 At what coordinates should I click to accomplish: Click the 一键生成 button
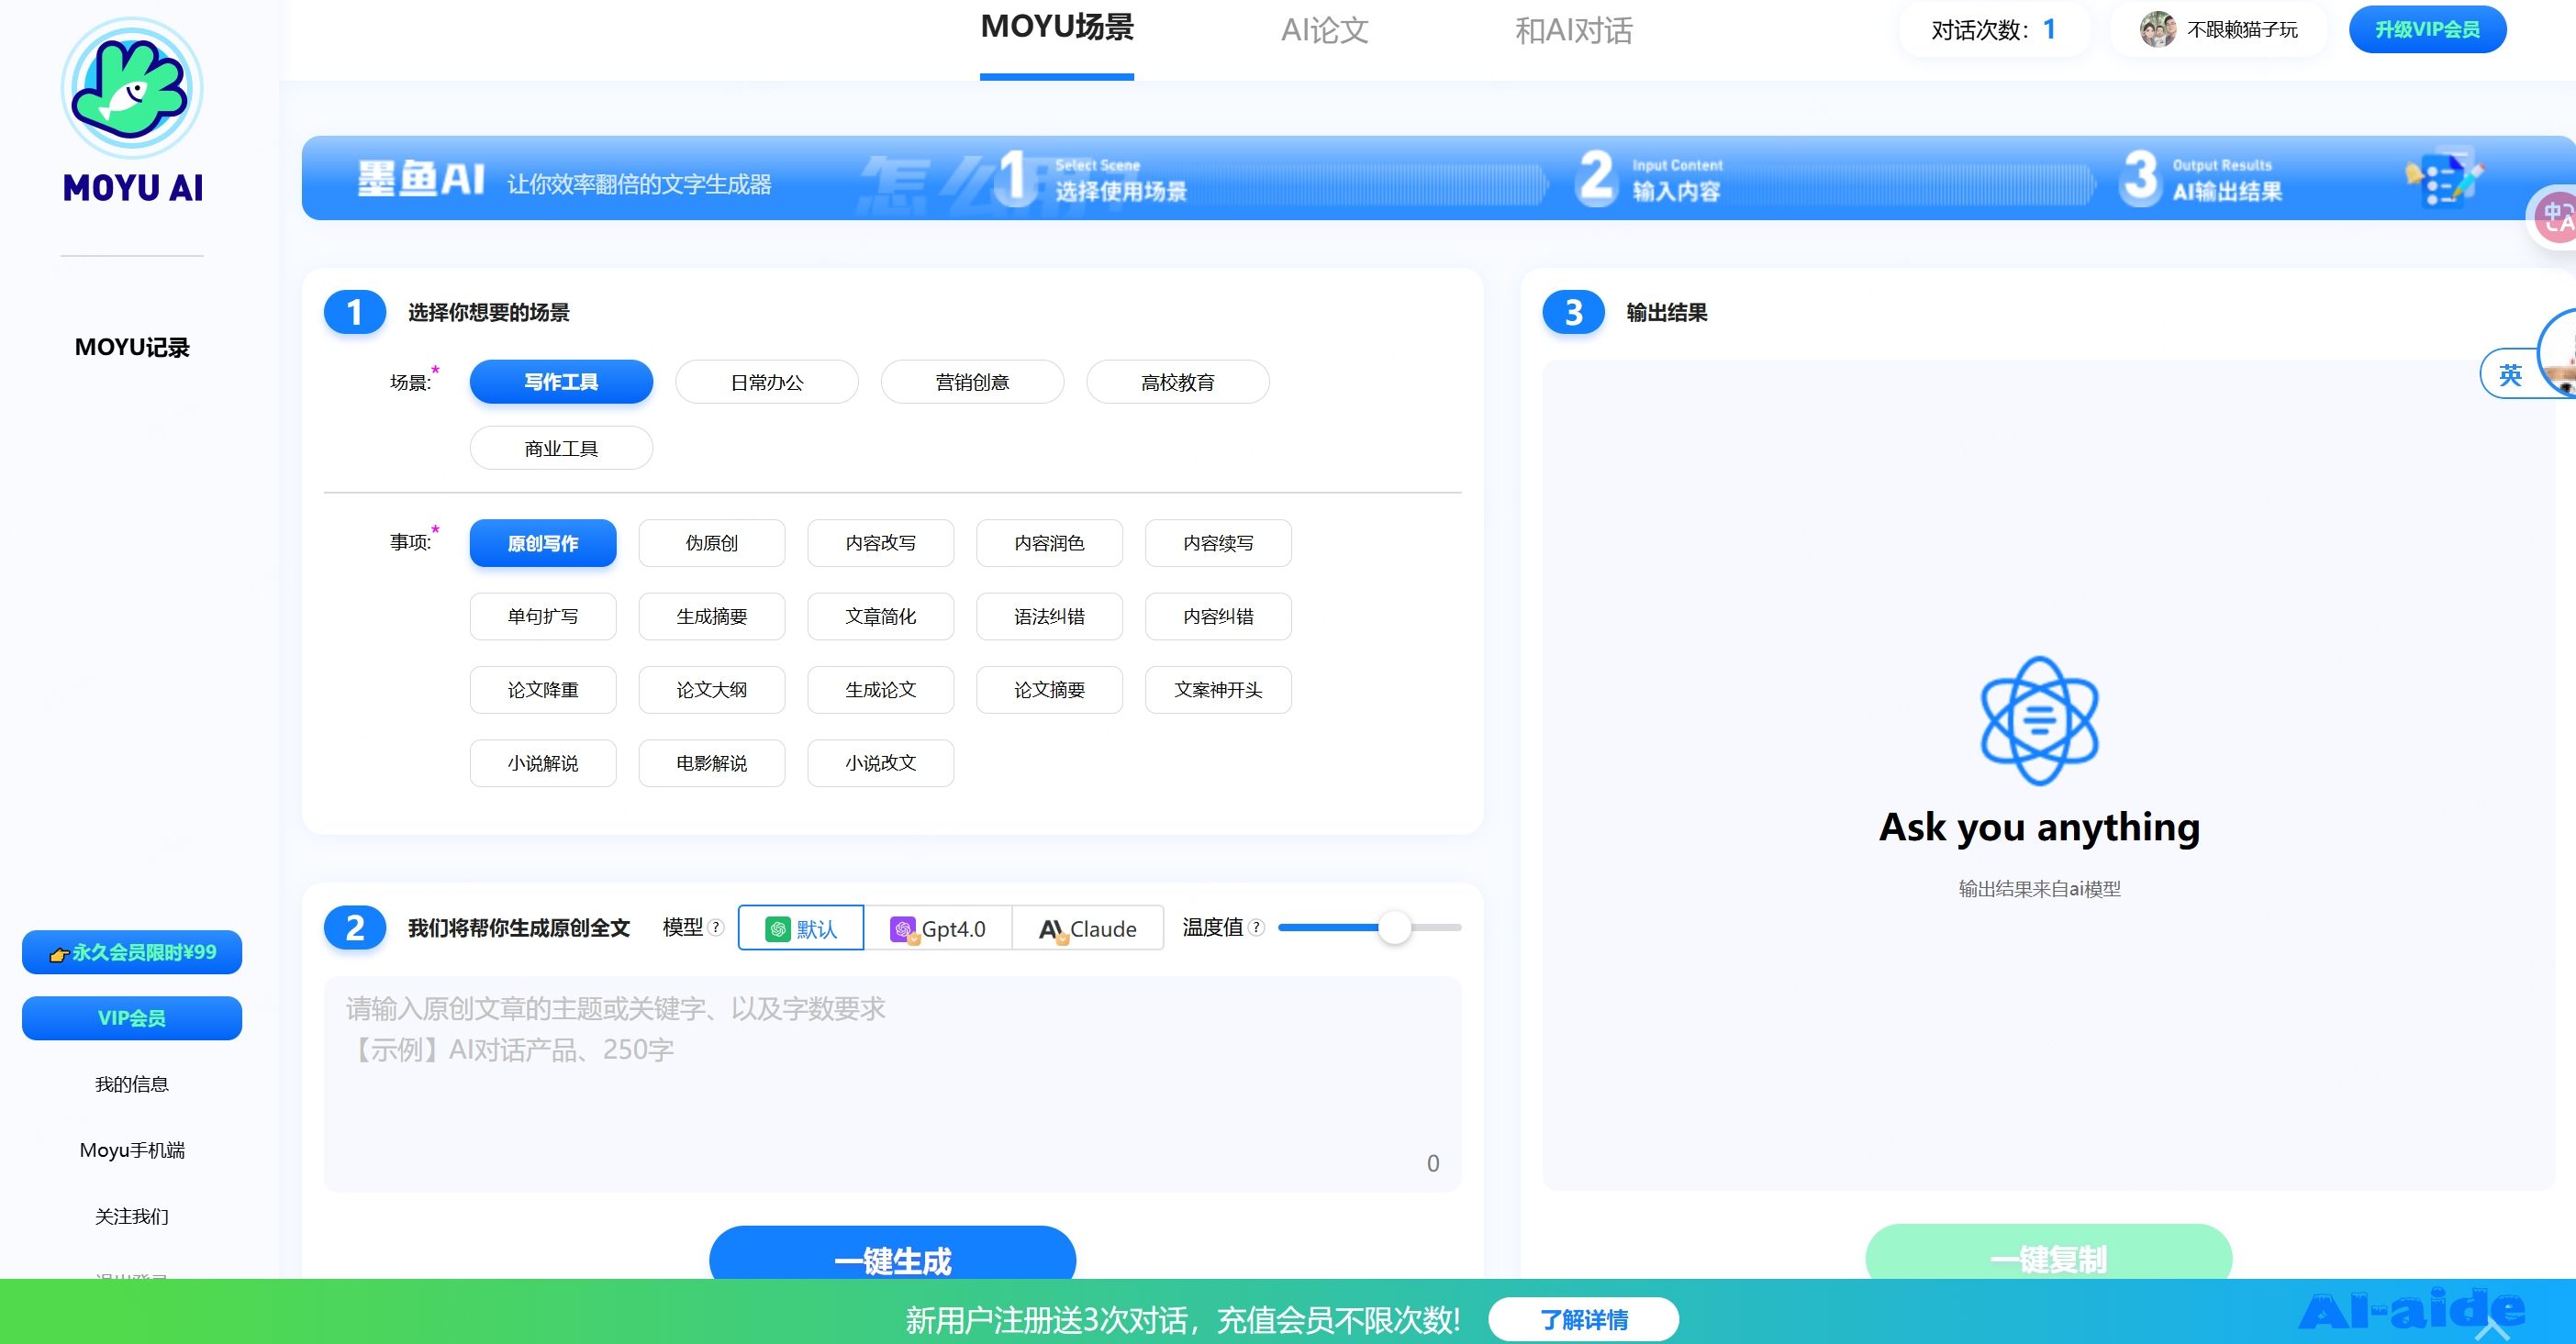point(892,1254)
